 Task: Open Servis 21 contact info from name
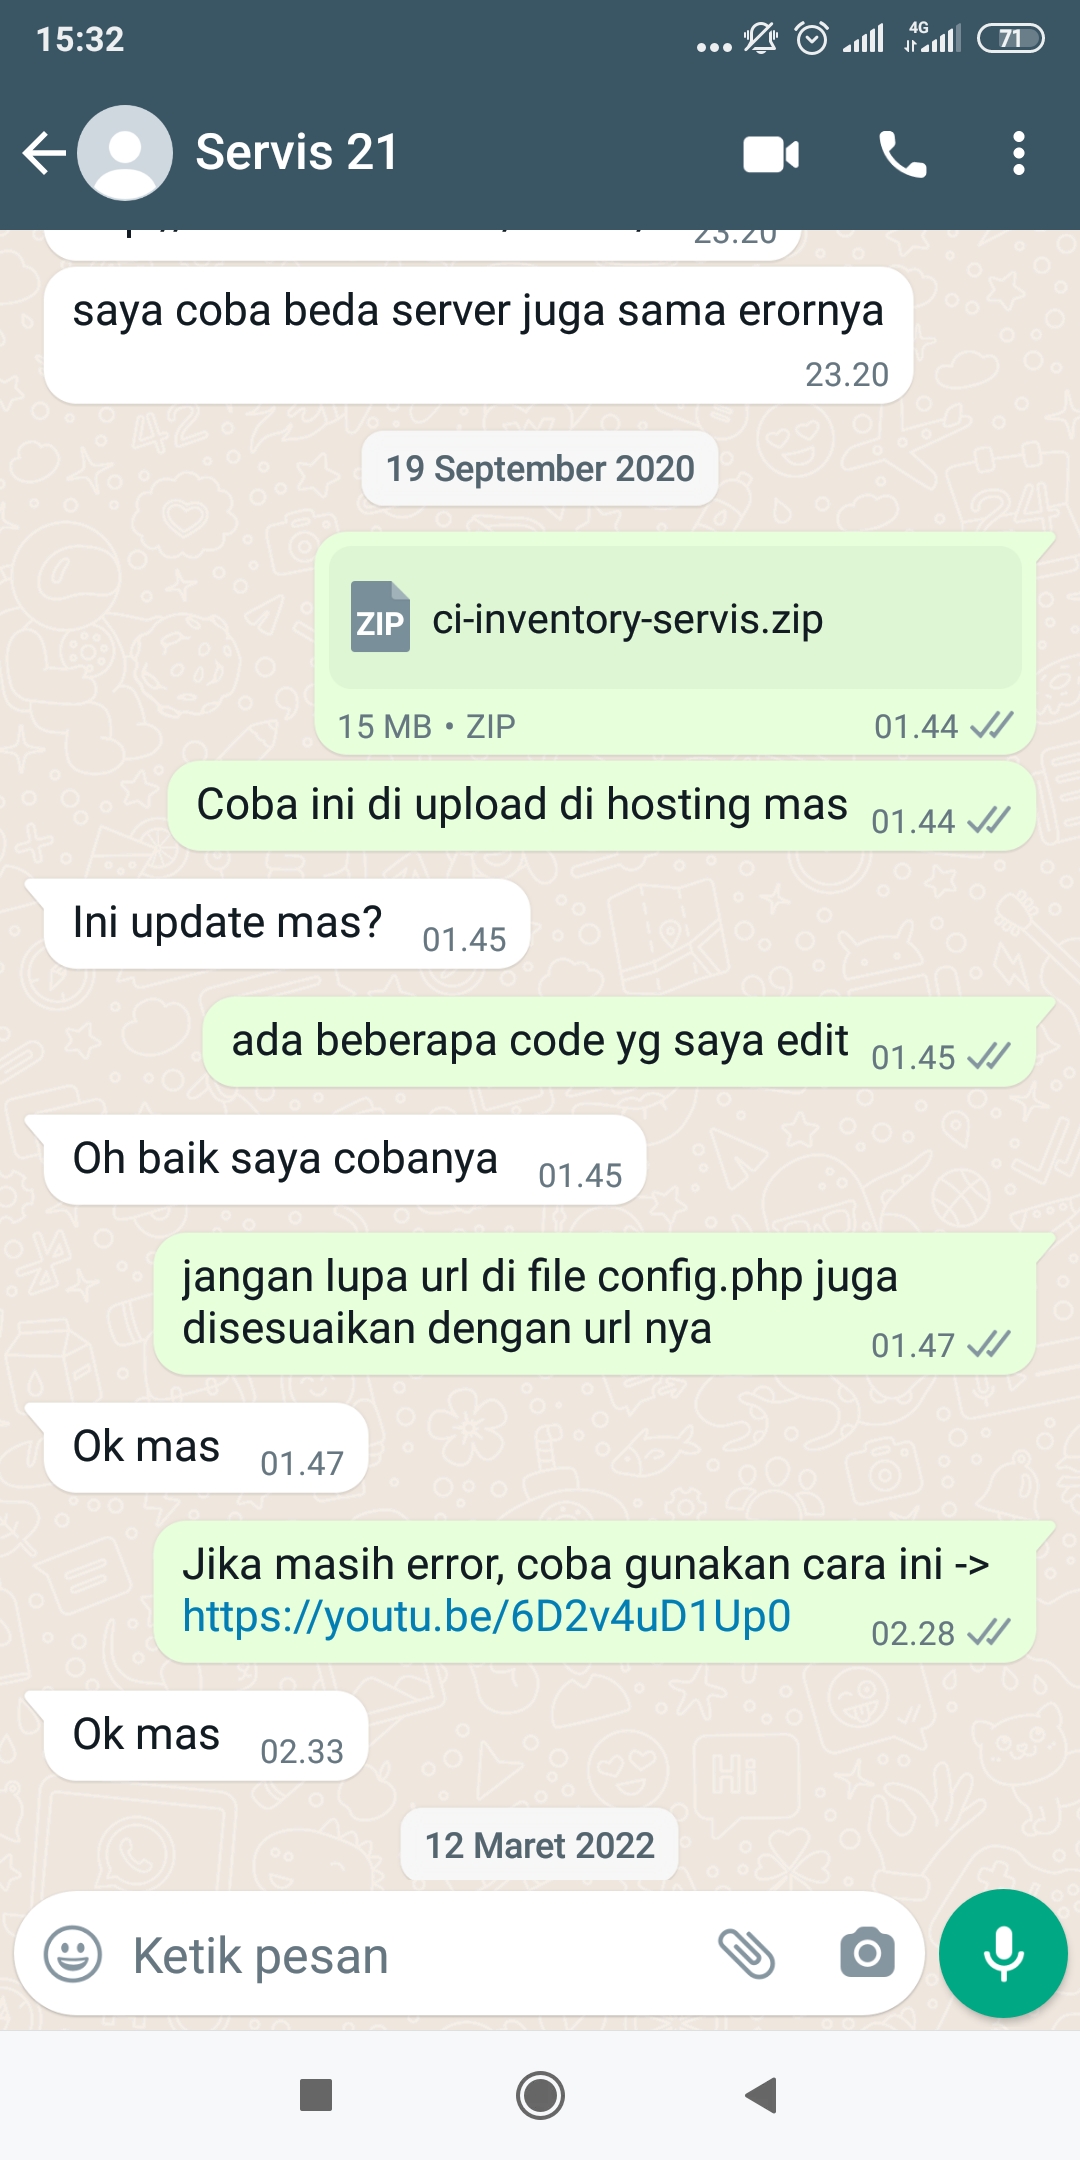297,153
